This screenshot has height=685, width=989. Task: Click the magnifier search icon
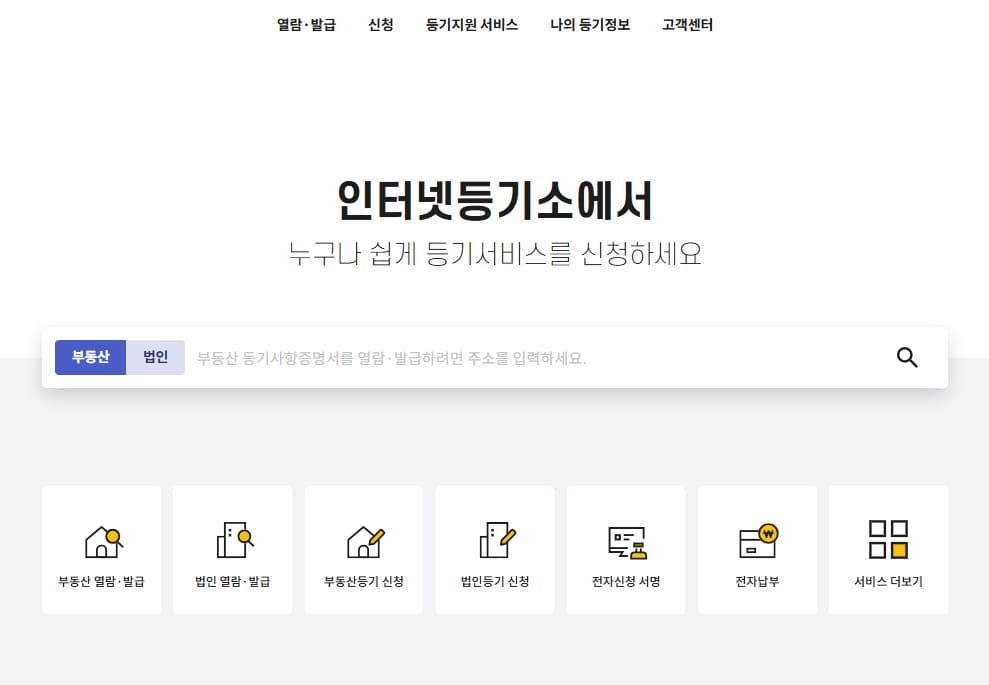click(907, 358)
